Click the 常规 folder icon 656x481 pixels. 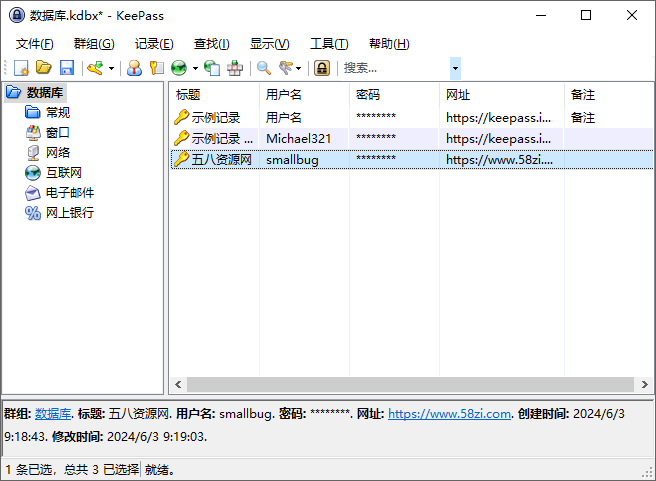[33, 112]
